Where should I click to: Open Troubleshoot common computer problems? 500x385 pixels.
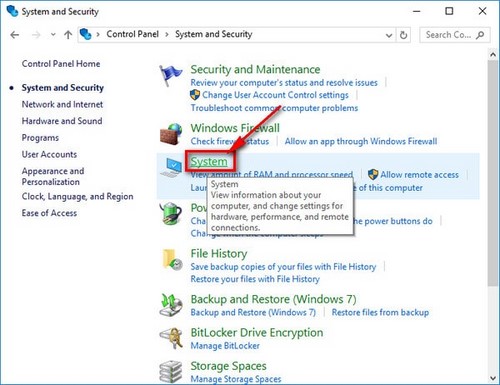pos(274,108)
